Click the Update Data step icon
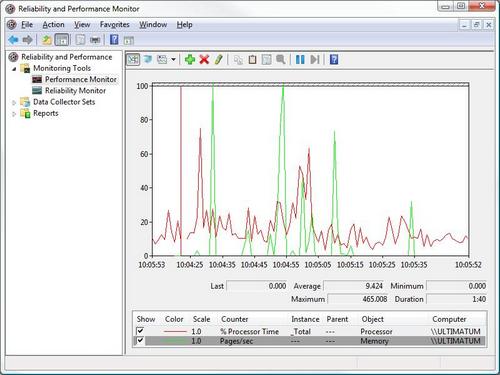Viewport: 500px width, 375px height. [x=315, y=60]
